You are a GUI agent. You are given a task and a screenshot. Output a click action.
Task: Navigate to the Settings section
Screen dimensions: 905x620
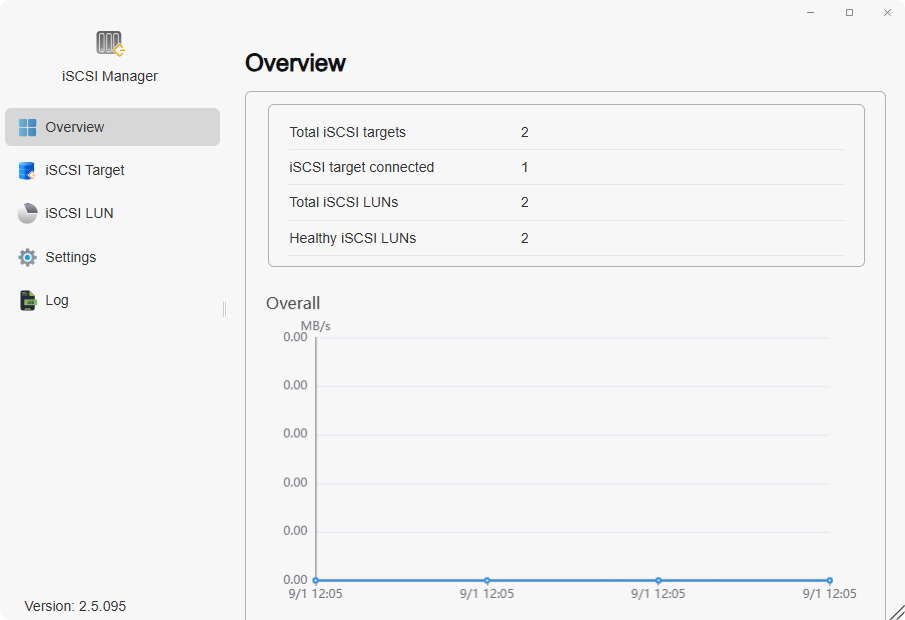click(69, 257)
